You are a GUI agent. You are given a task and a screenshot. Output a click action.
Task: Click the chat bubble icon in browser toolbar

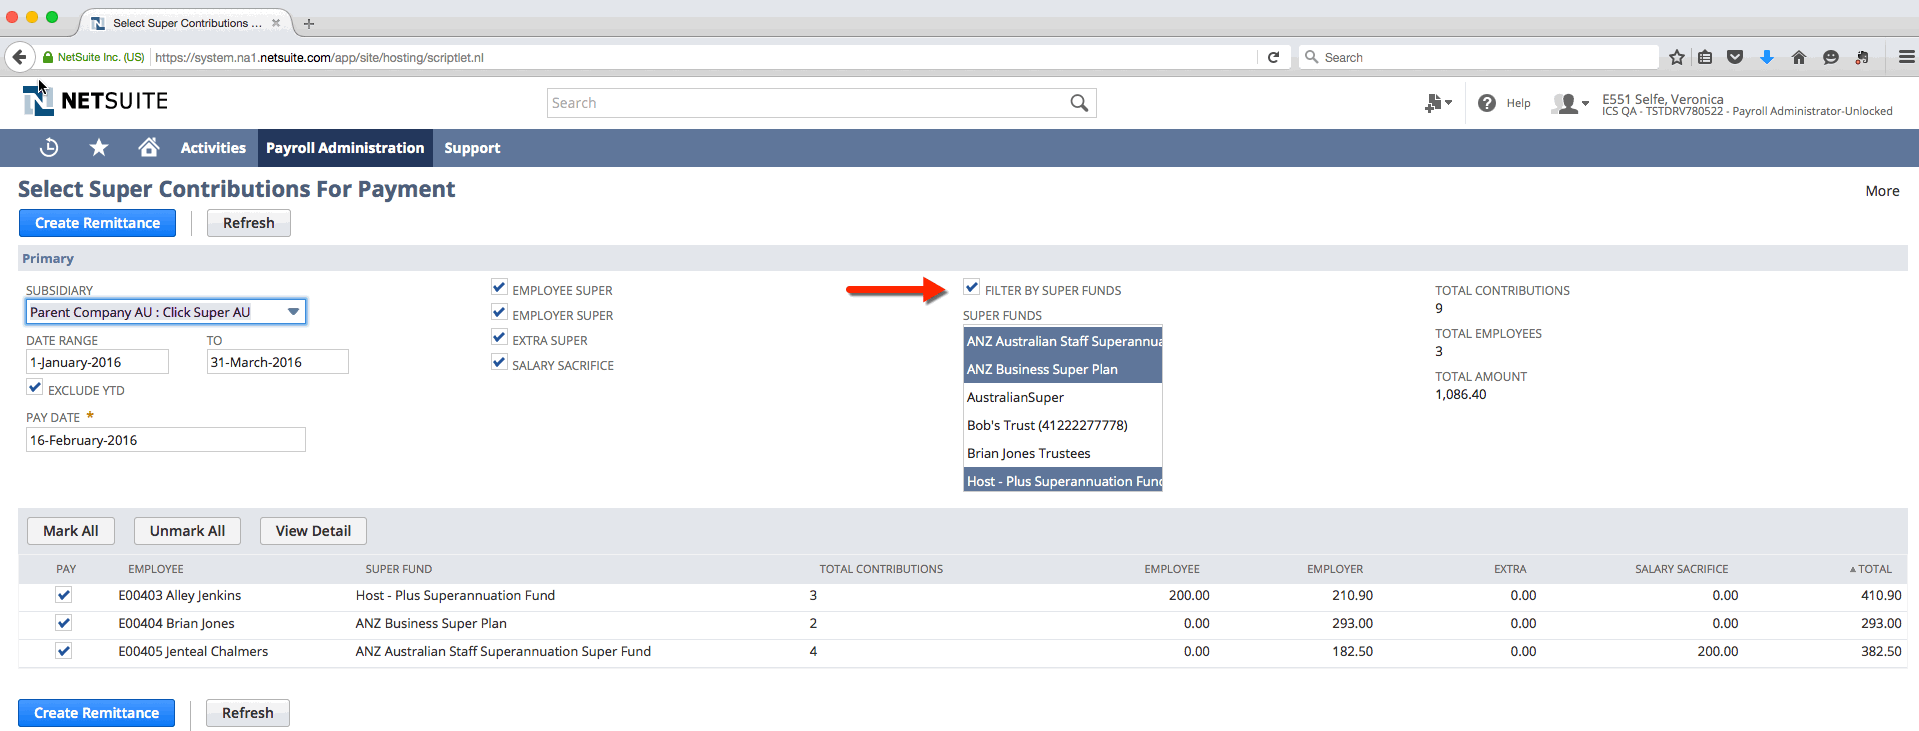[x=1831, y=57]
